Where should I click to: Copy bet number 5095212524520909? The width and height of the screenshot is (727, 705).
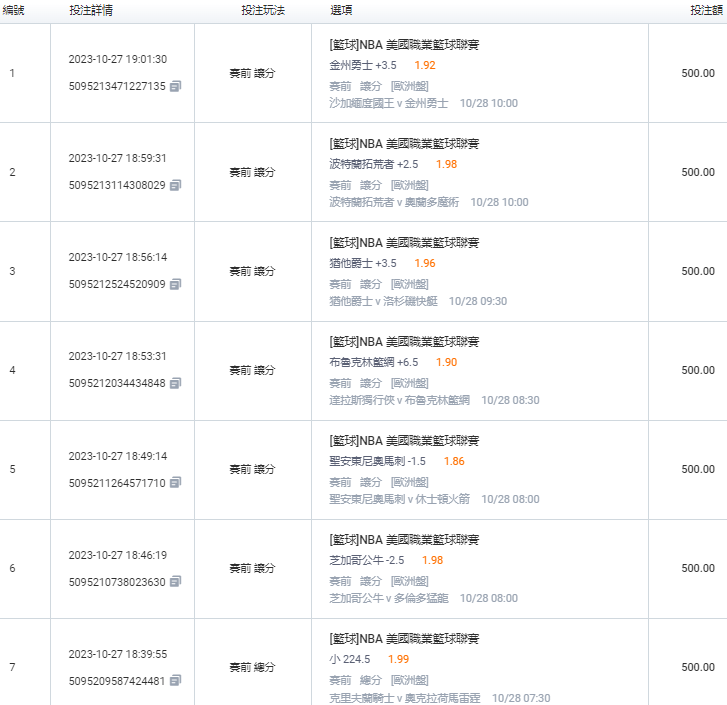pos(175,284)
